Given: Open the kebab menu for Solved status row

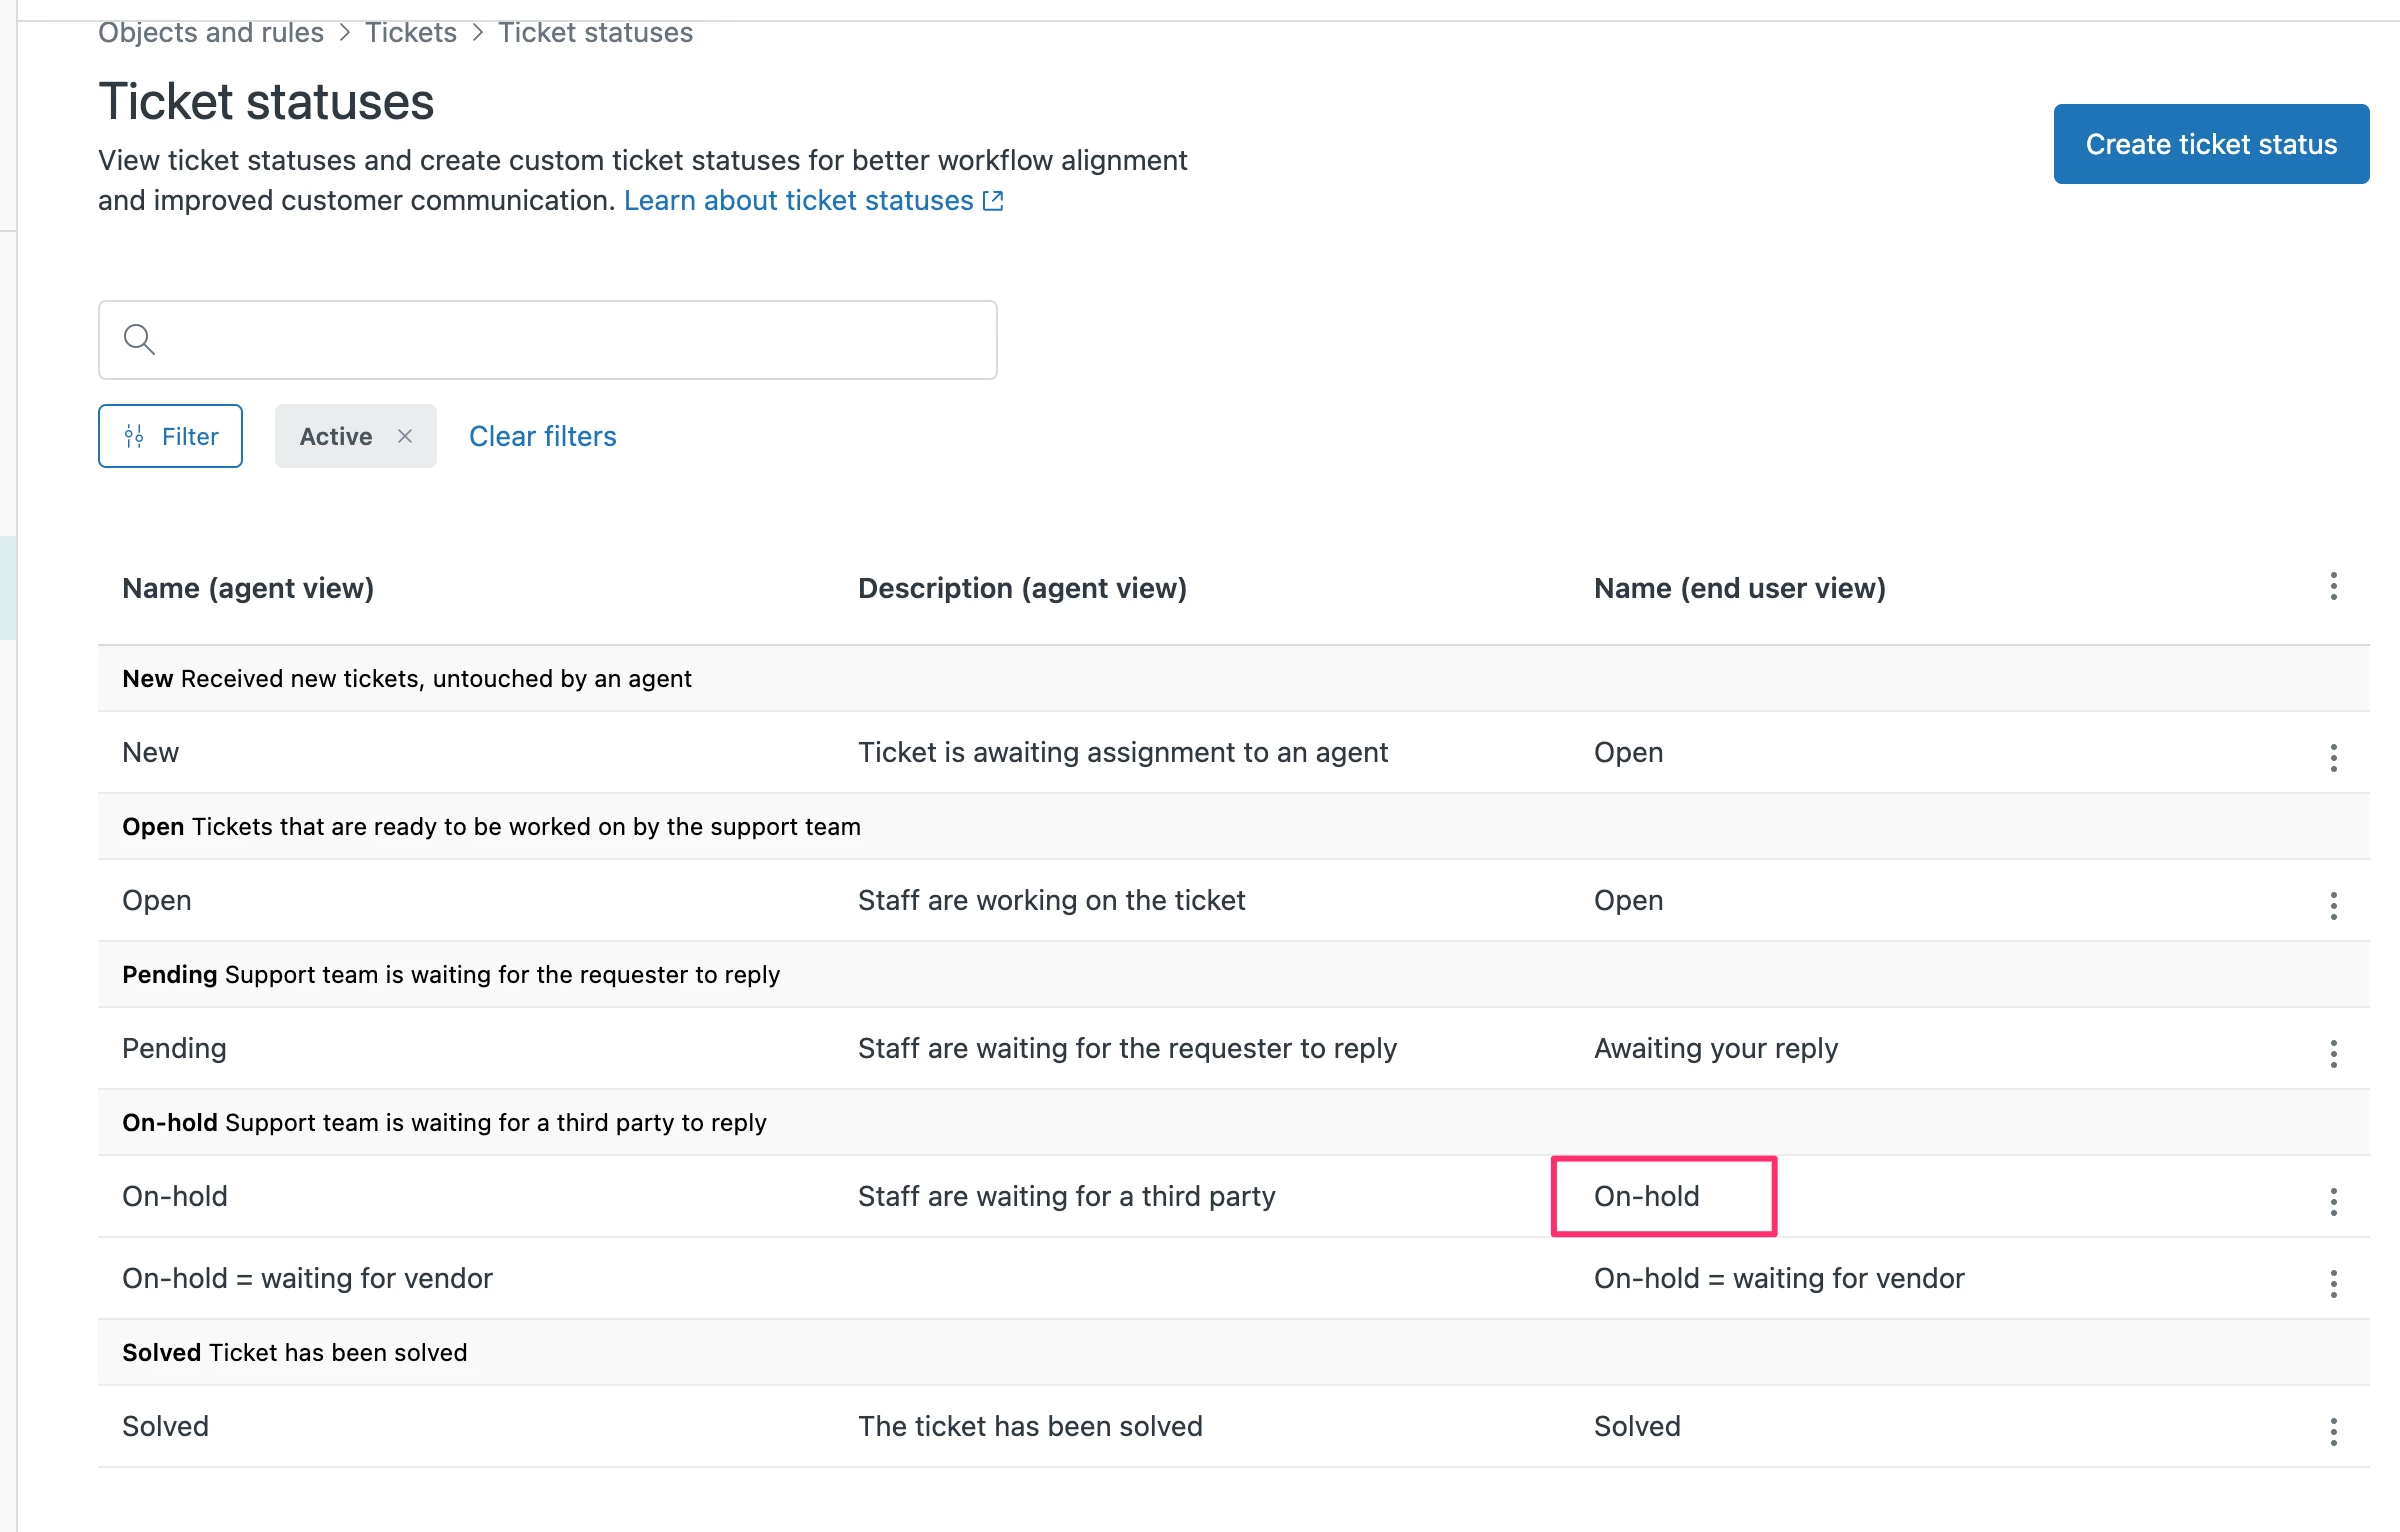Looking at the screenshot, I should click(2333, 1431).
